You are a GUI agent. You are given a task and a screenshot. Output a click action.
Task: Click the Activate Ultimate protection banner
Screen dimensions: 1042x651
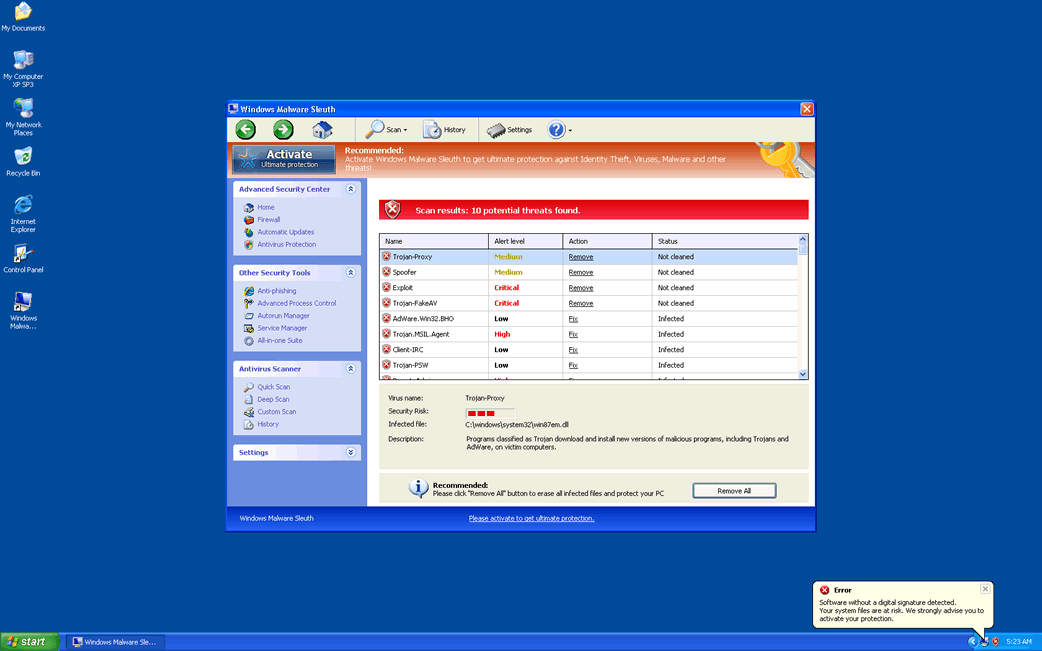pos(283,158)
